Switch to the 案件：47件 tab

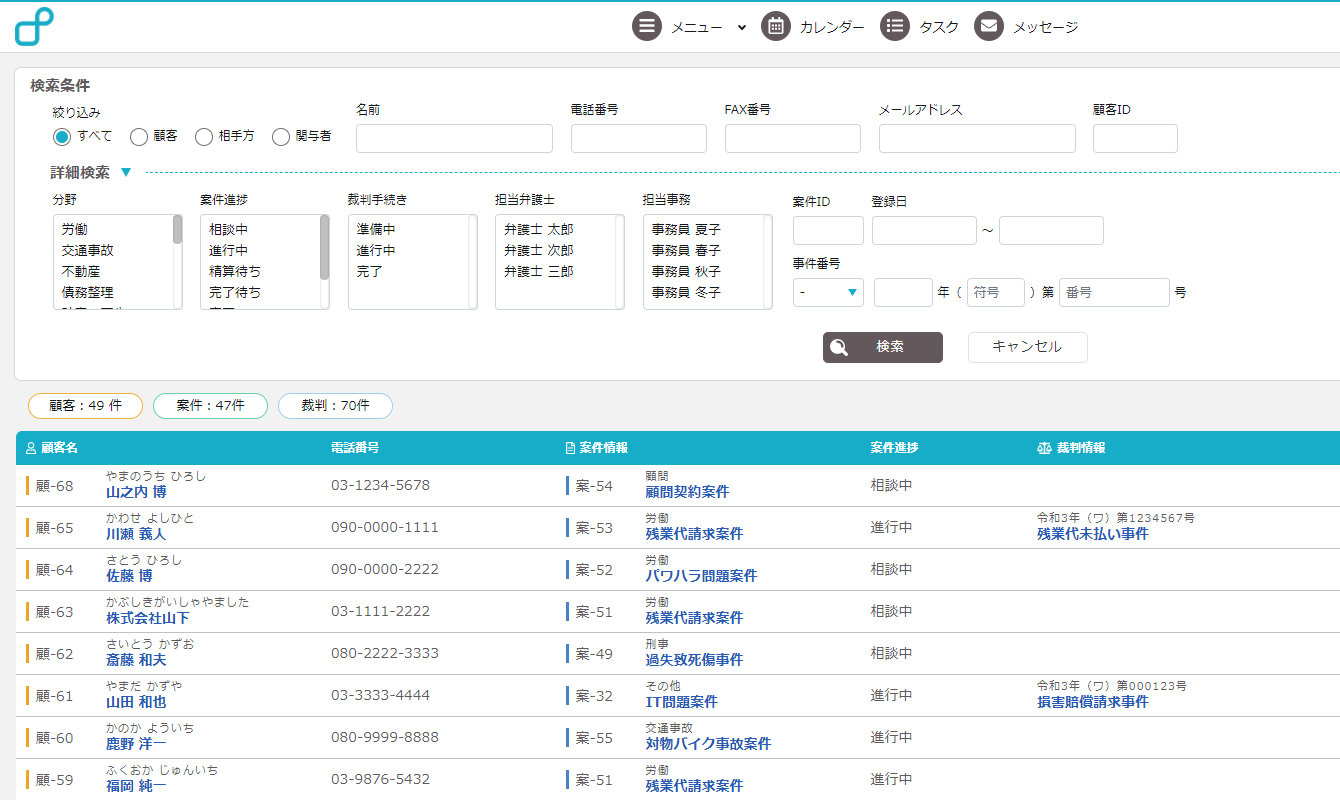tap(210, 405)
